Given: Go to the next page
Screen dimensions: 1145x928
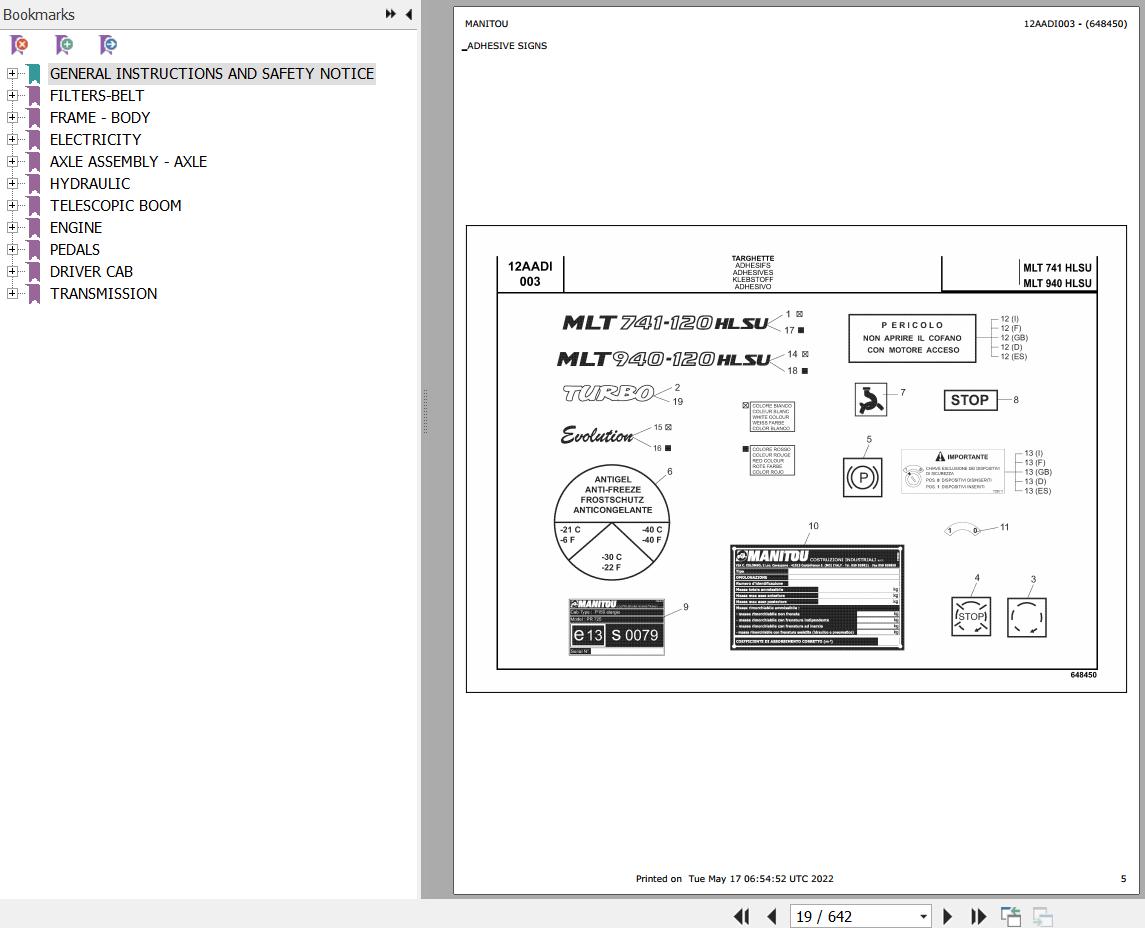Looking at the screenshot, I should point(948,916).
